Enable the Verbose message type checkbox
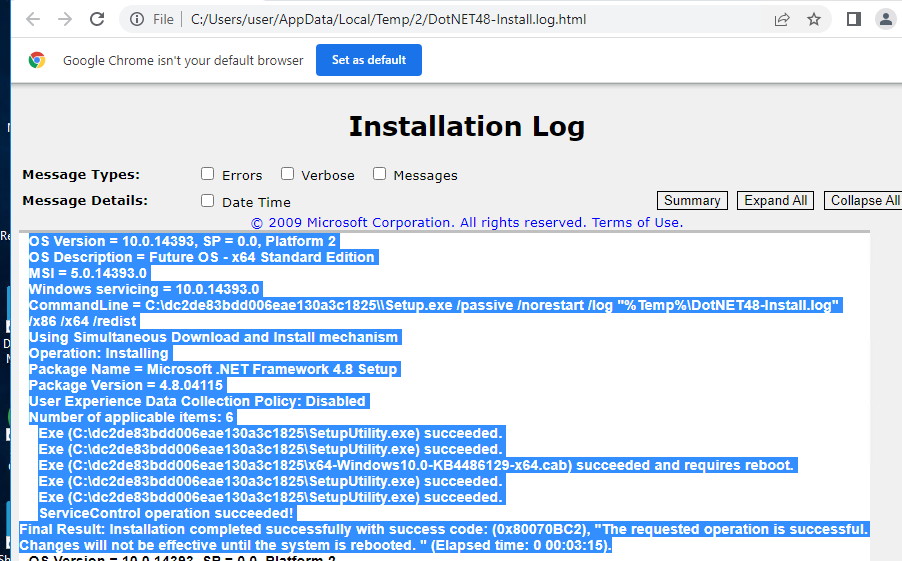Viewport: 902px width, 561px height. tap(288, 173)
